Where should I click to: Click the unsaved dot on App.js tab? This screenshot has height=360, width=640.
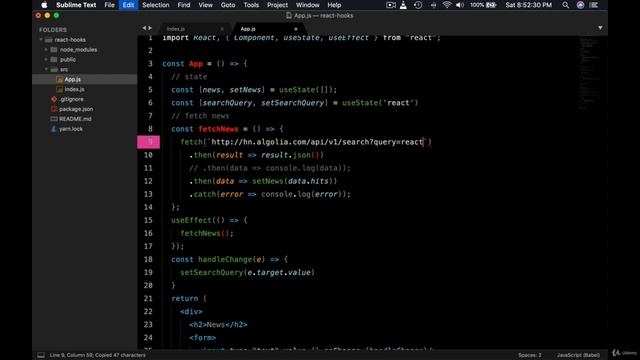(x=296, y=29)
